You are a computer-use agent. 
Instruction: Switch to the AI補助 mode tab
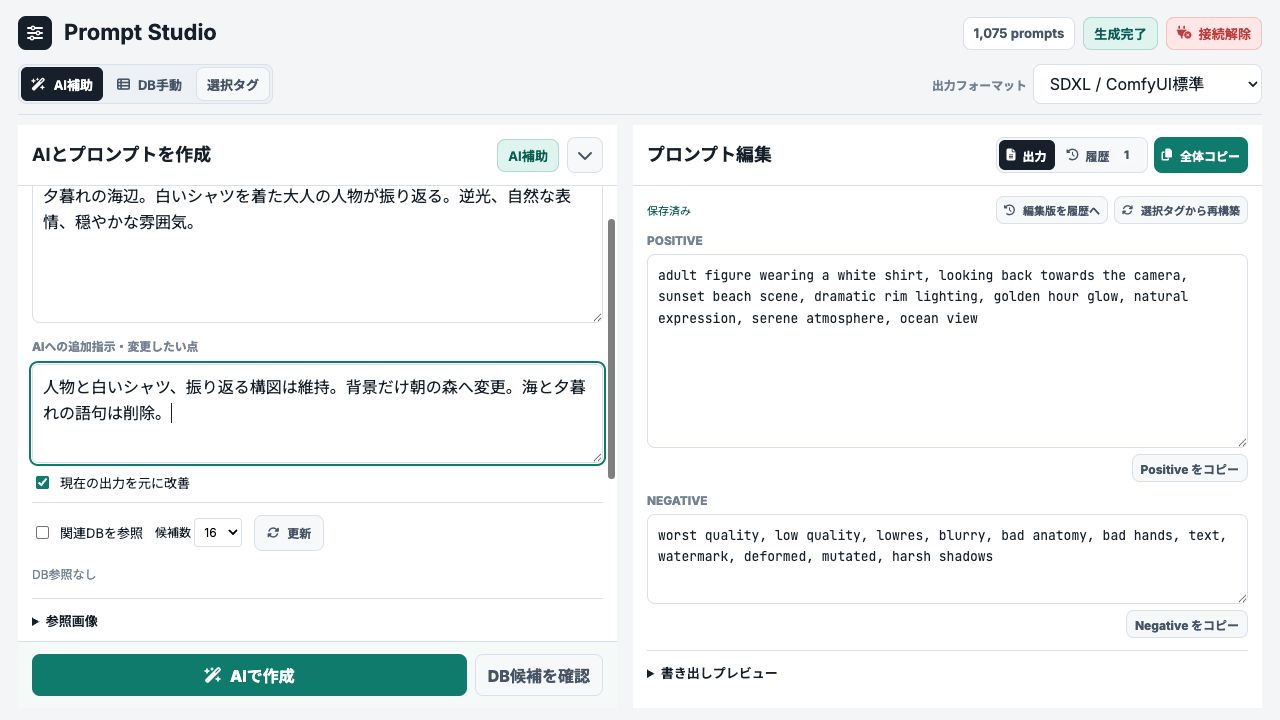(62, 85)
